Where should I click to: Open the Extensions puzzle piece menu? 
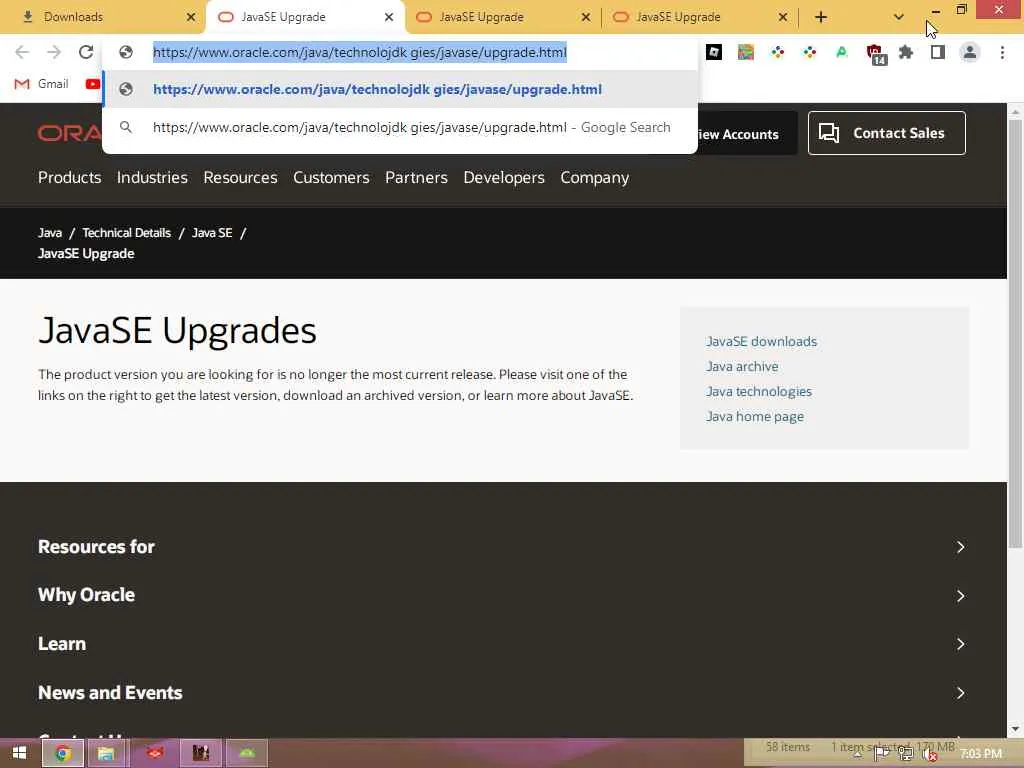(906, 52)
